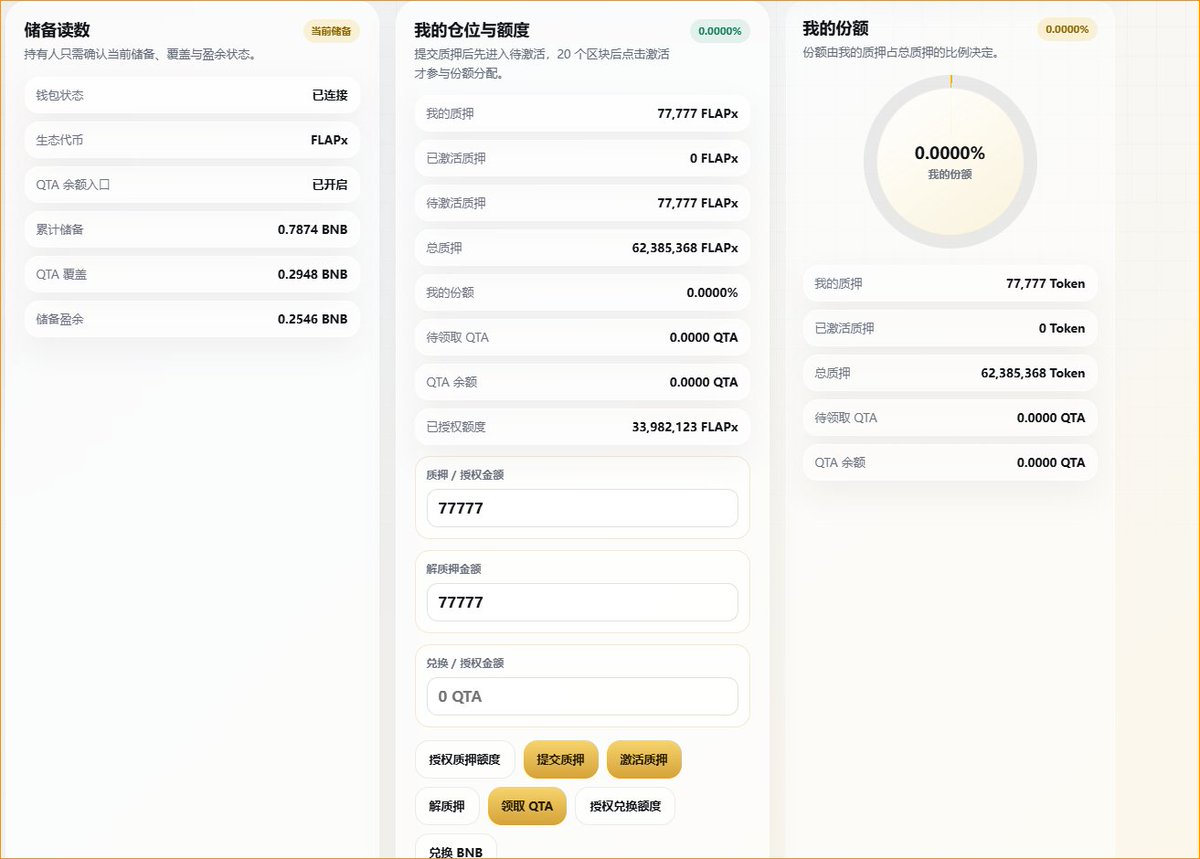Click the 钱包状态 已连接 row
The image size is (1200, 859).
point(192,95)
